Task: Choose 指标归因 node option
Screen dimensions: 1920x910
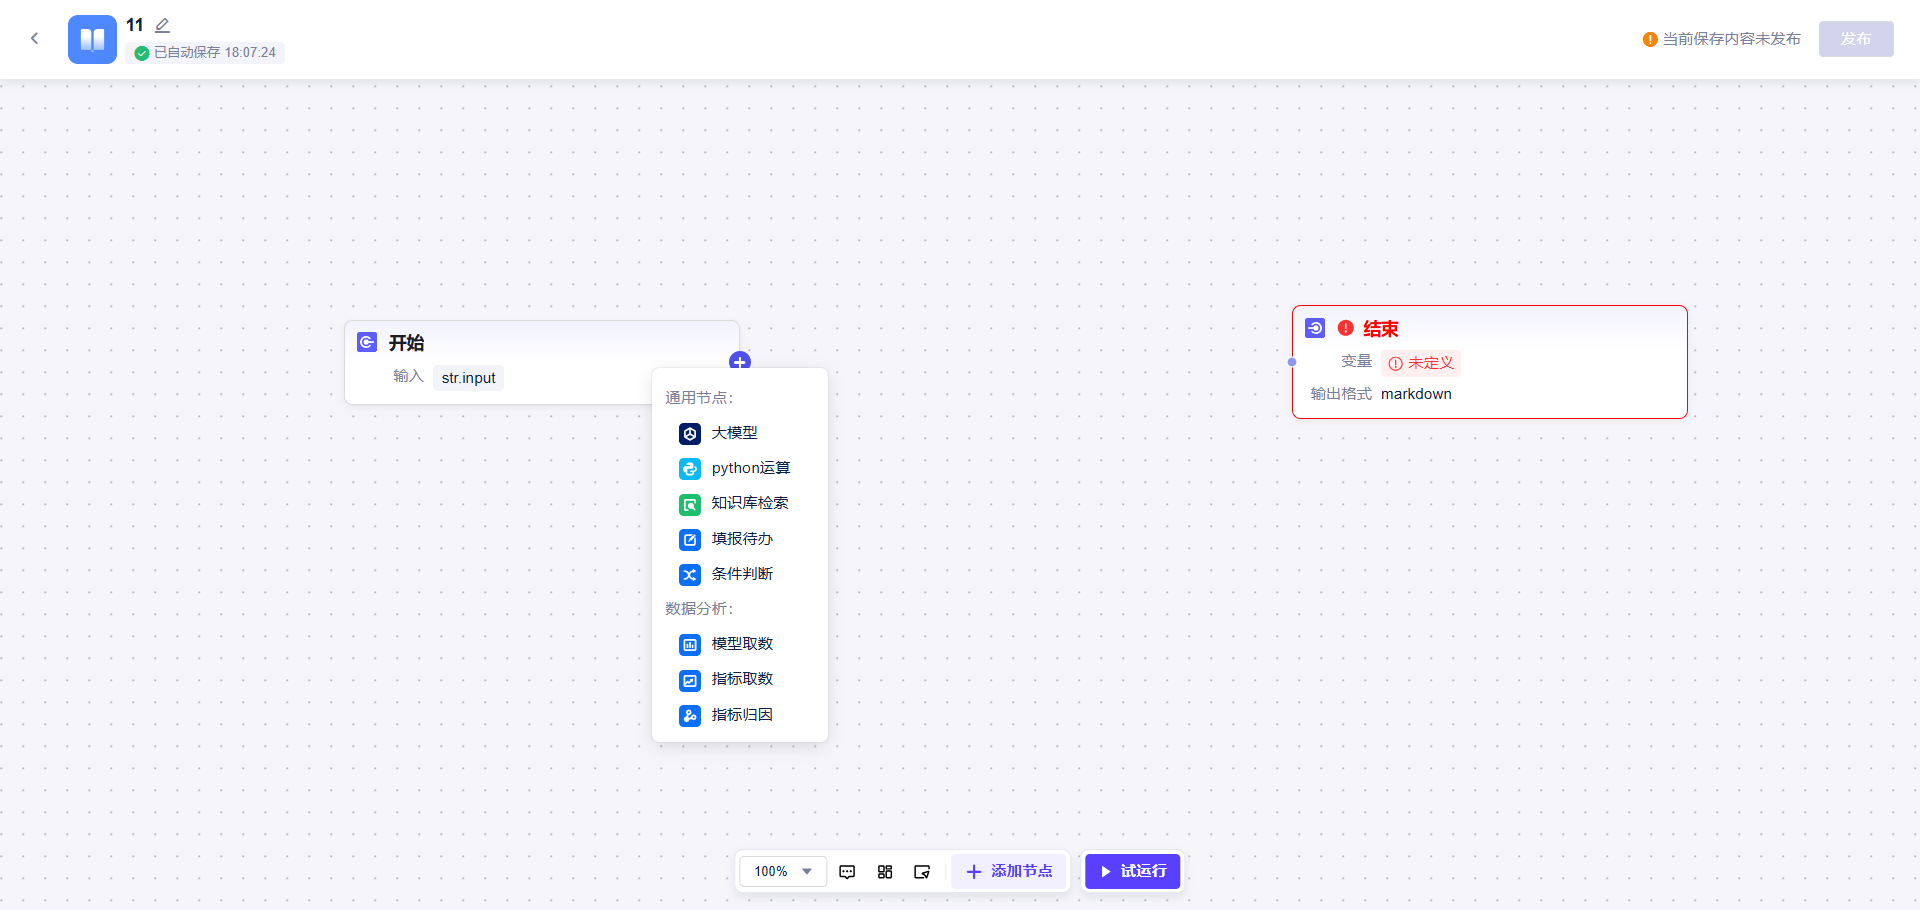Action: click(x=740, y=715)
